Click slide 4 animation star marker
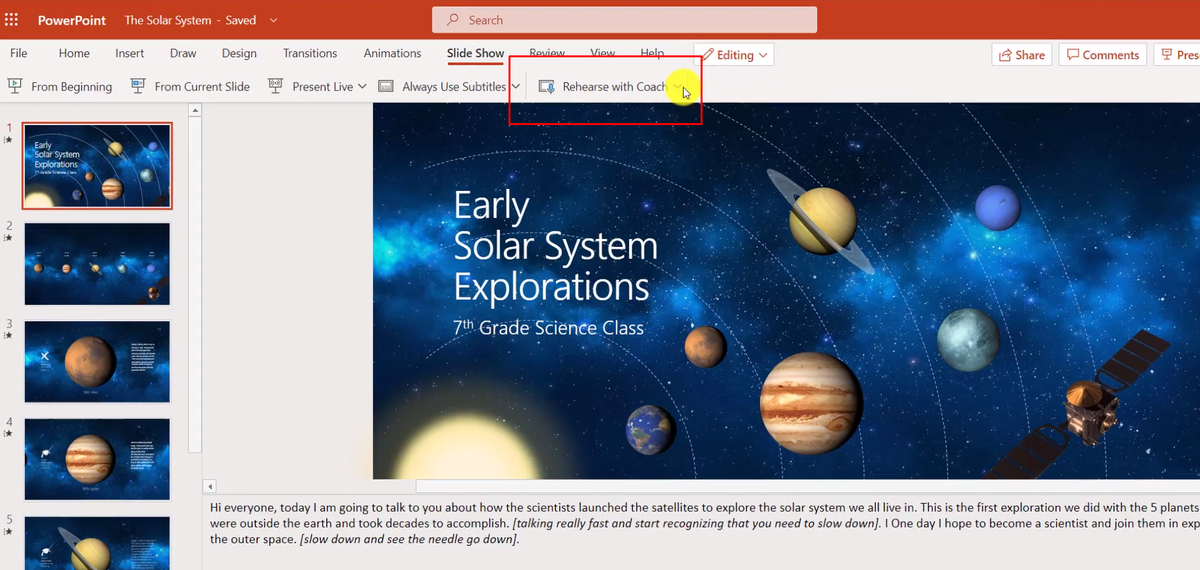The height and width of the screenshot is (570, 1200). tap(9, 433)
